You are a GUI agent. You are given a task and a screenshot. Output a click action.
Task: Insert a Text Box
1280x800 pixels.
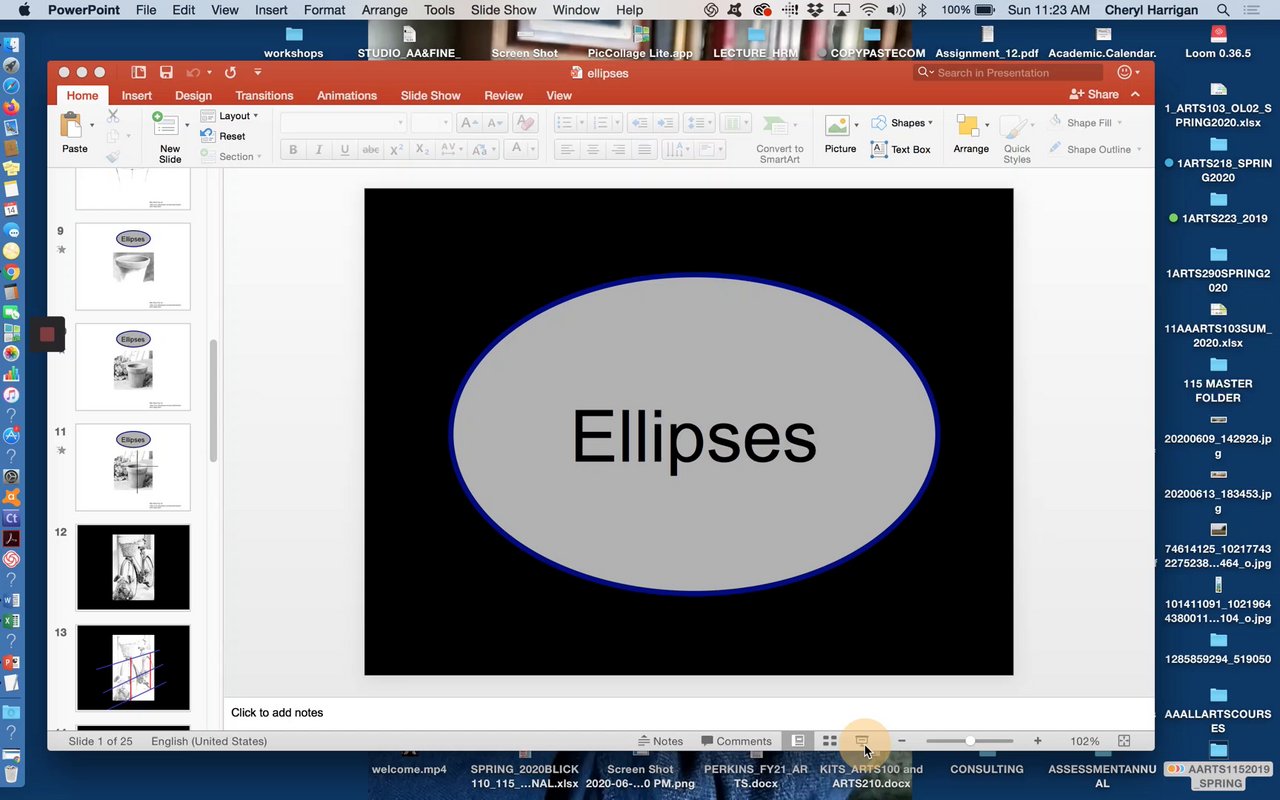pos(901,149)
